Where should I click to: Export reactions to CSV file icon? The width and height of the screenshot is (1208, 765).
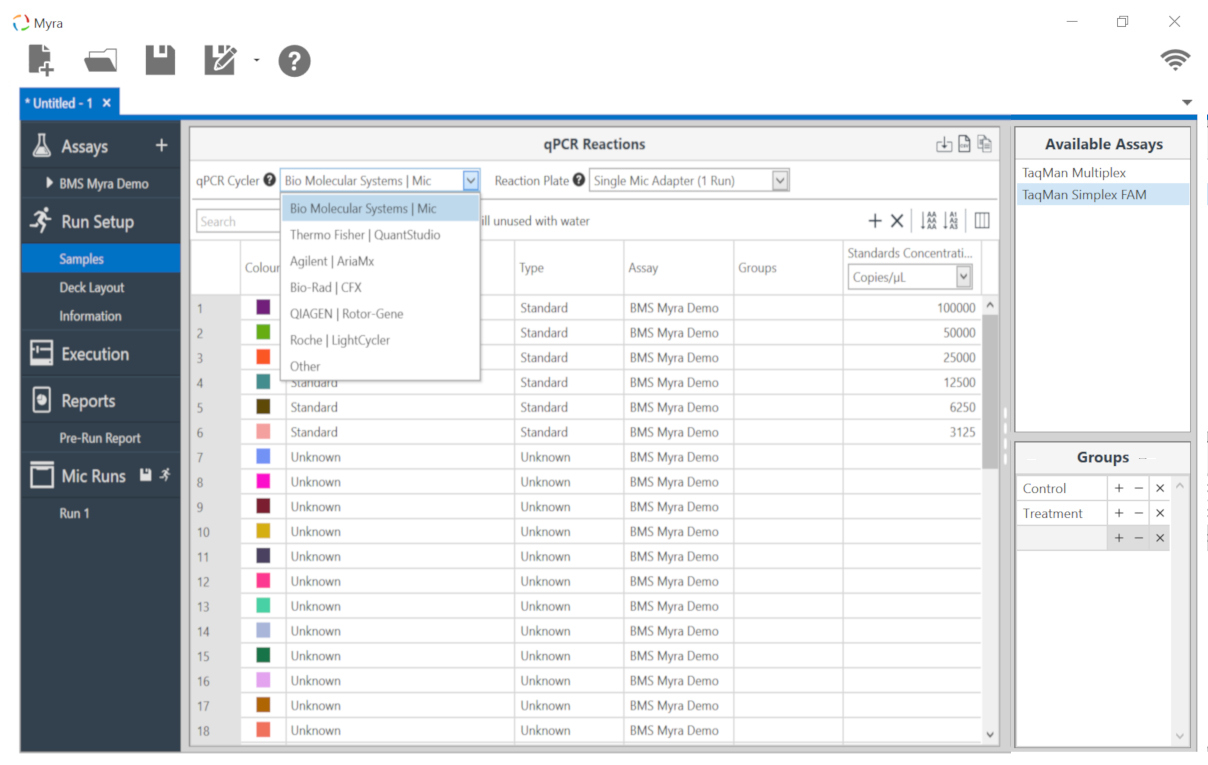tap(964, 144)
